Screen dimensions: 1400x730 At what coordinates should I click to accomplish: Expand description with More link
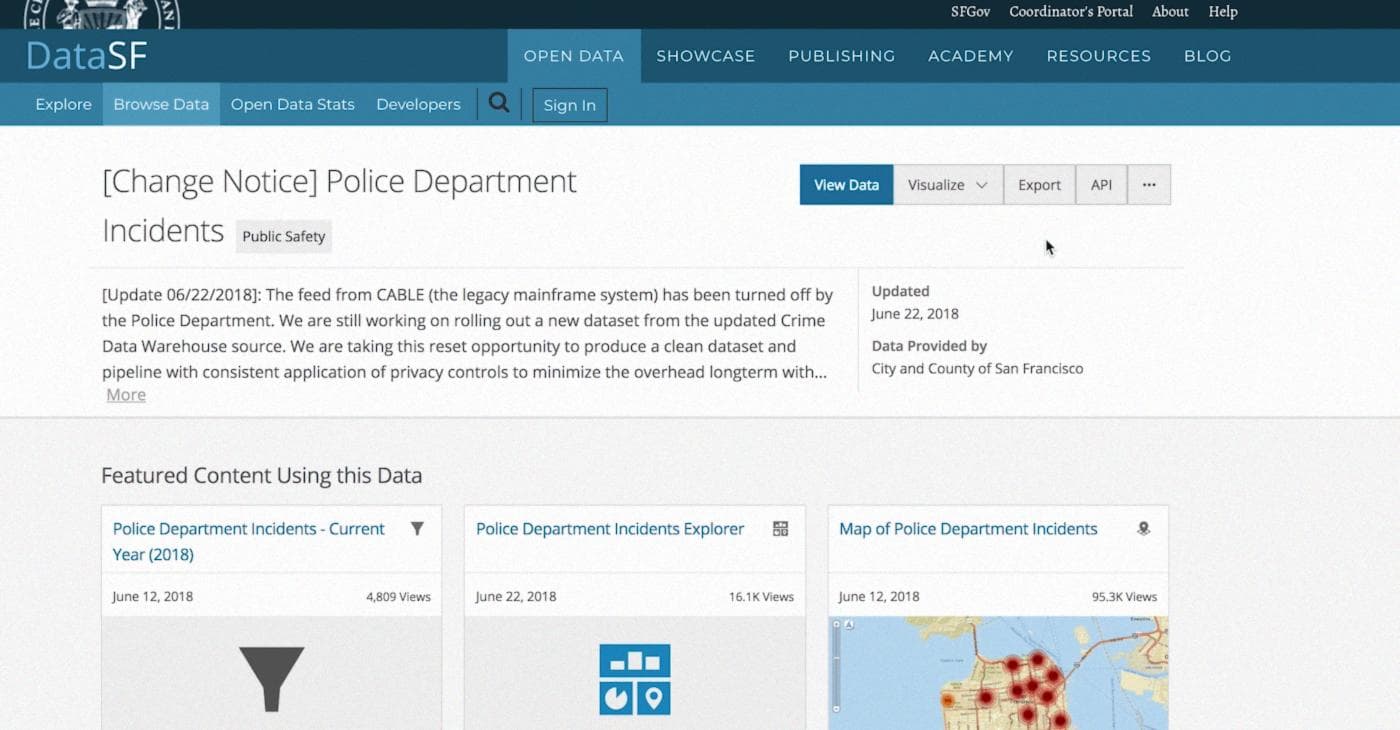126,395
